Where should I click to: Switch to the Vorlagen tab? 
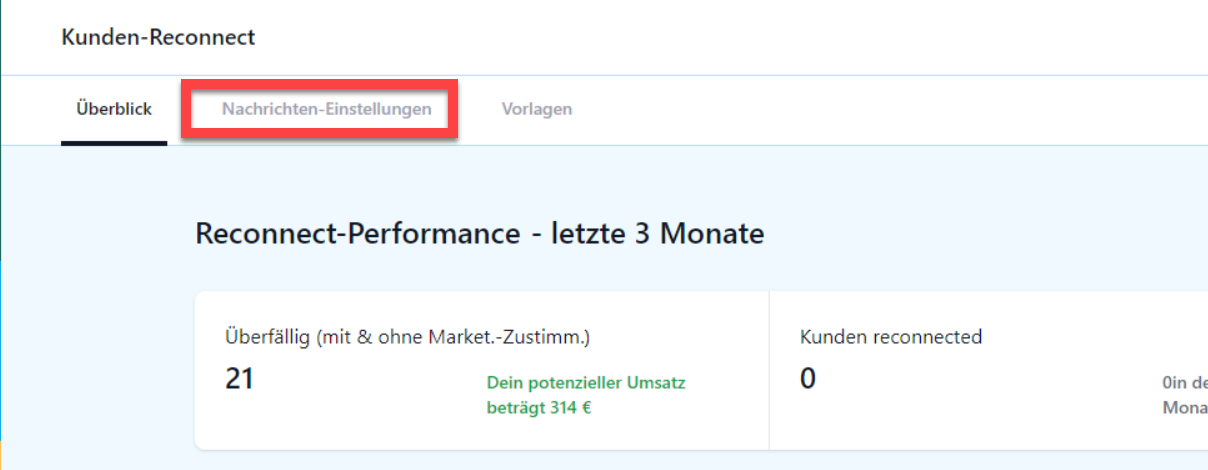[537, 109]
